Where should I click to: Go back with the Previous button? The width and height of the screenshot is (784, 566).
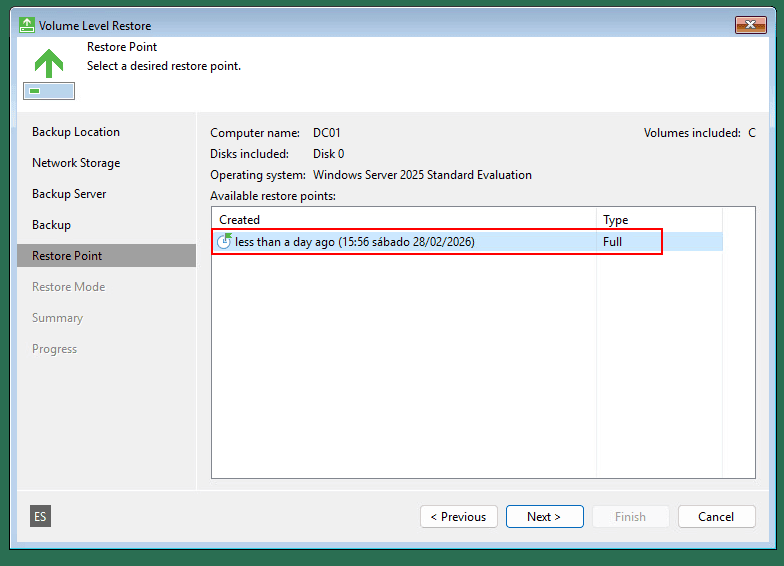click(458, 517)
